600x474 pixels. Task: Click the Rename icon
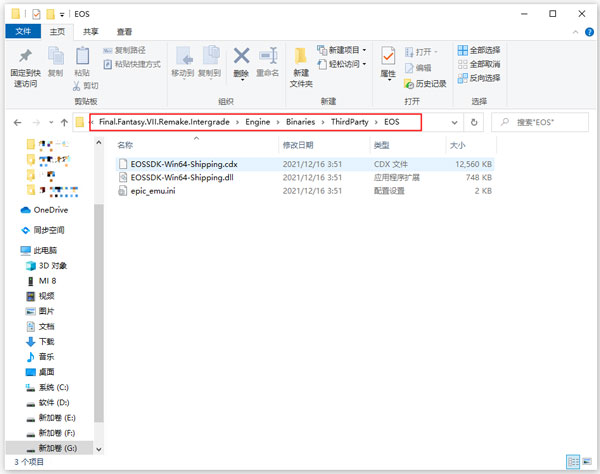click(268, 56)
